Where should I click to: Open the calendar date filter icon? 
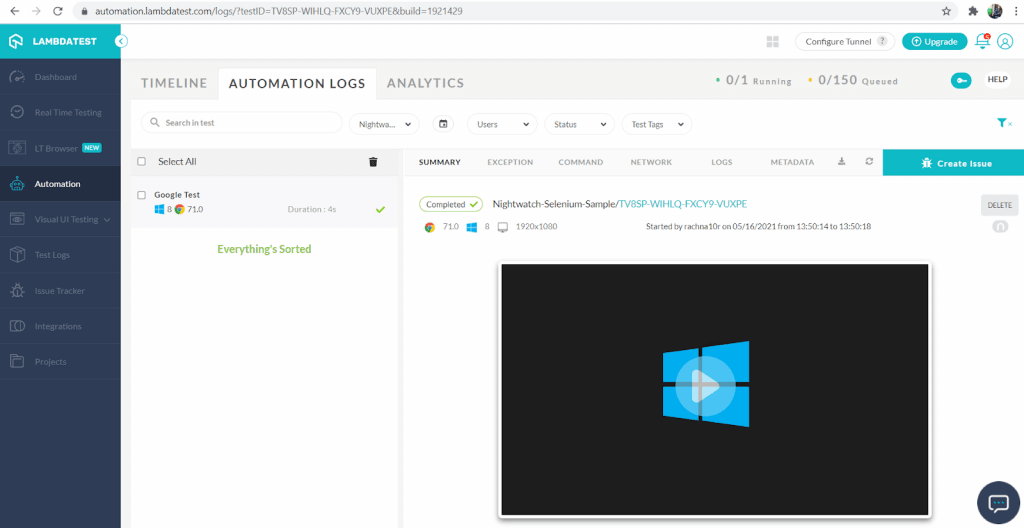[x=444, y=124]
